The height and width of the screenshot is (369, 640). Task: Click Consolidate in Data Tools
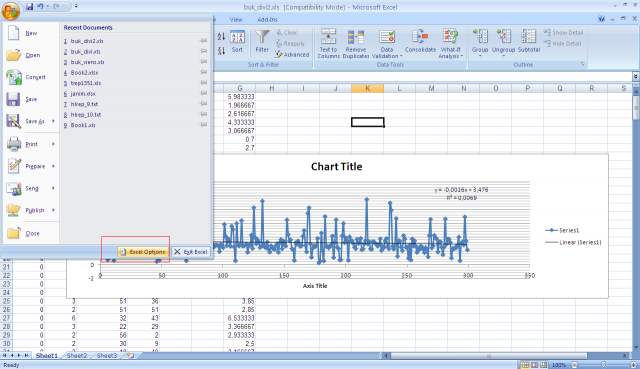coord(420,42)
